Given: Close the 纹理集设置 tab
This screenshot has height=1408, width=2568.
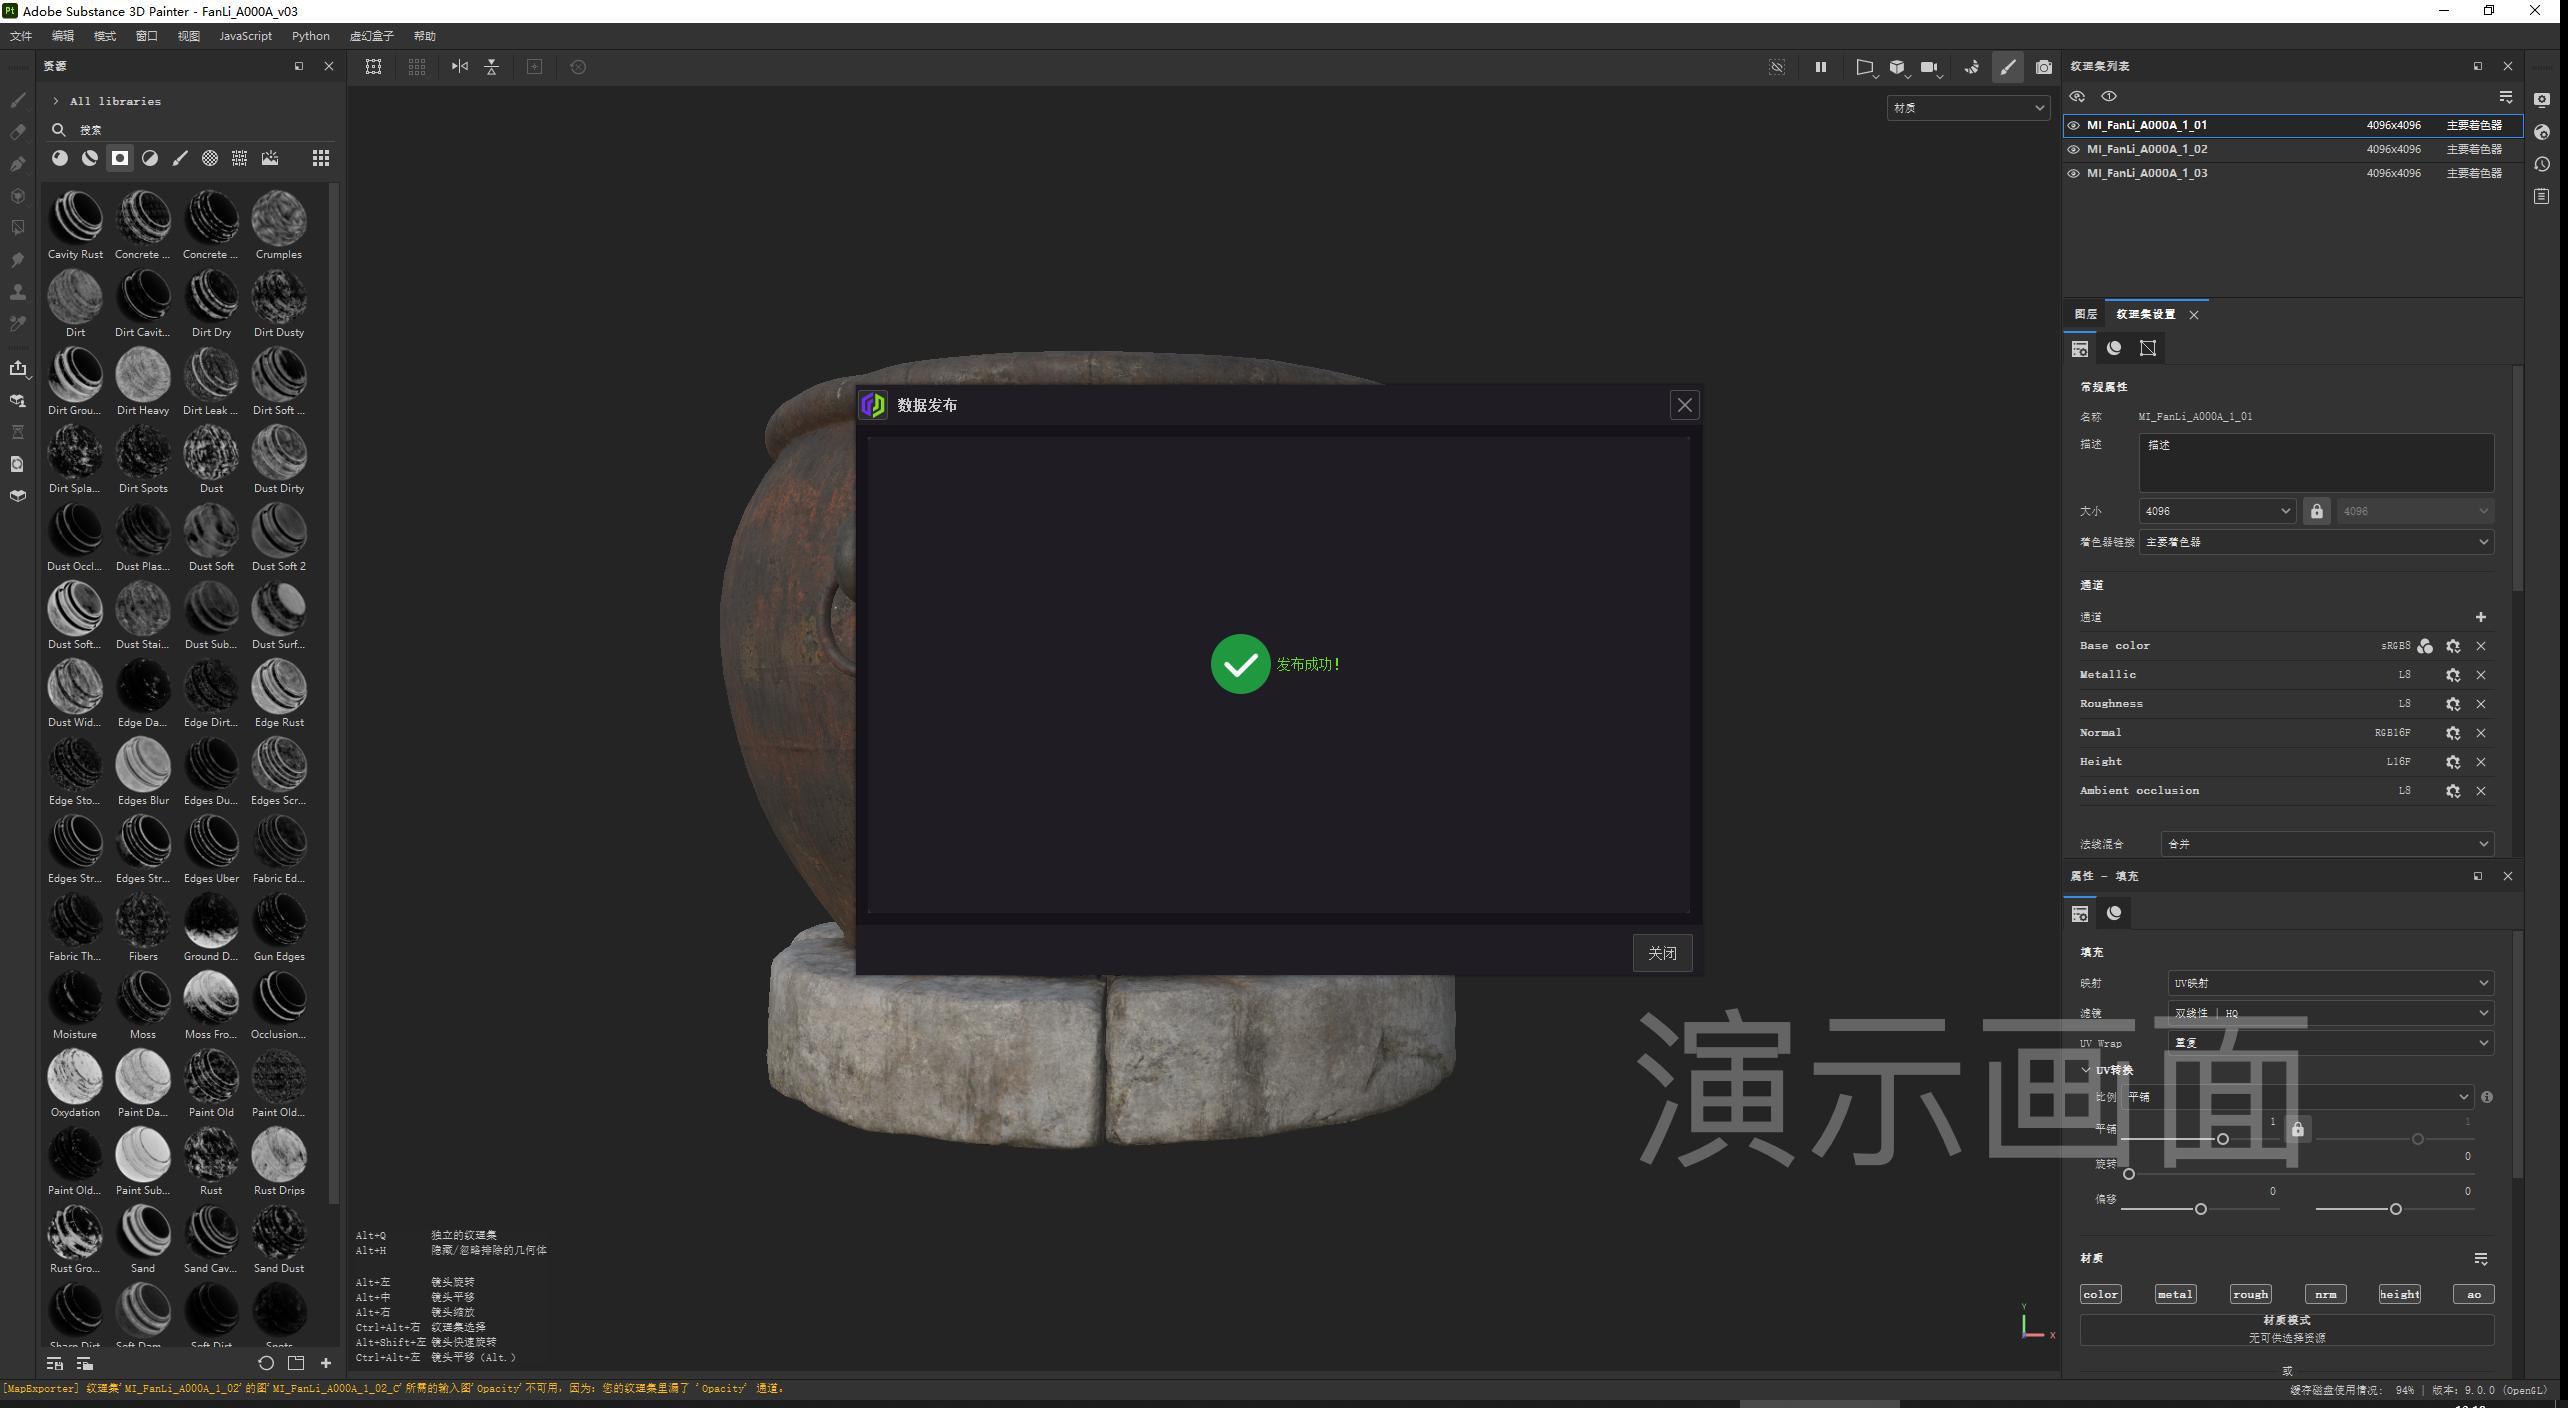Looking at the screenshot, I should (x=2194, y=315).
